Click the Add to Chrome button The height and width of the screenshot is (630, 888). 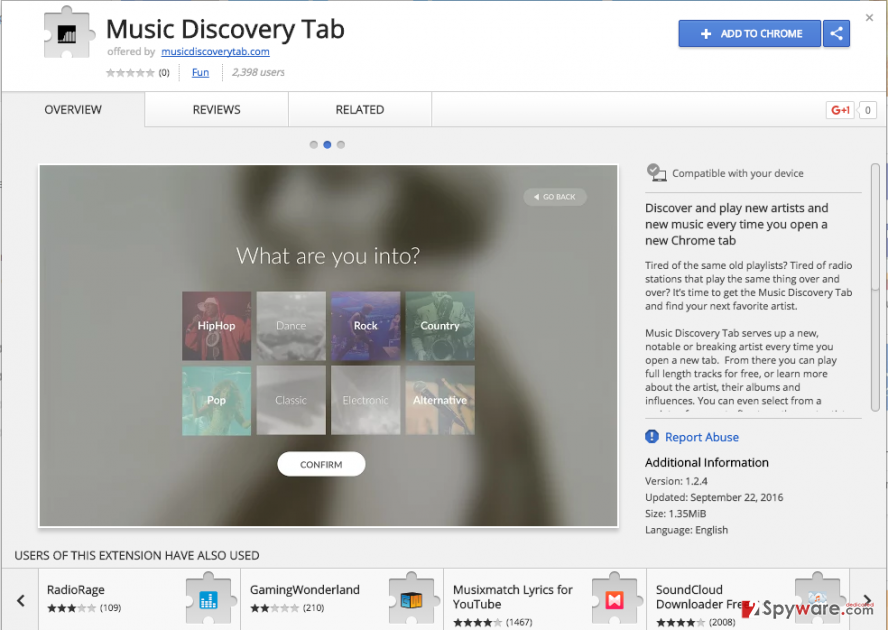tap(749, 34)
